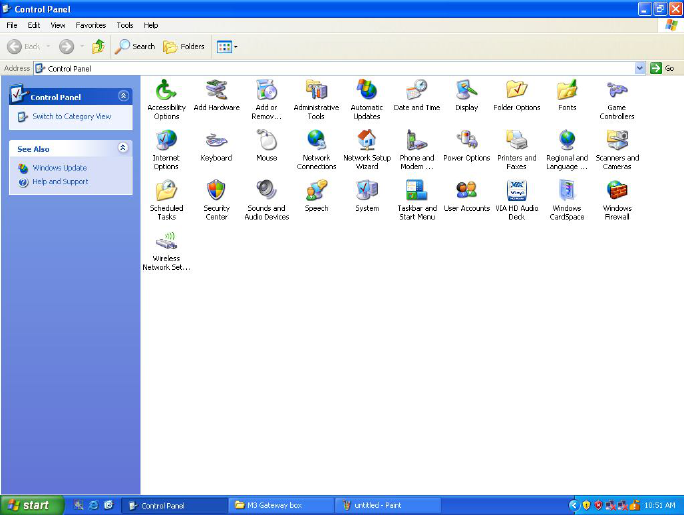Open User Accounts
Screen dimensions: 684x515
click(x=466, y=196)
